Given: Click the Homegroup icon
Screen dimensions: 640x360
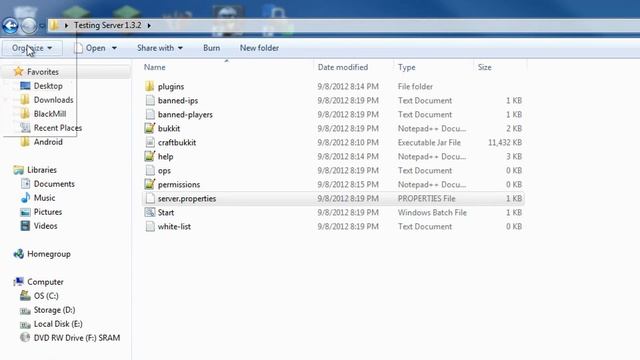Looking at the screenshot, I should coord(18,254).
